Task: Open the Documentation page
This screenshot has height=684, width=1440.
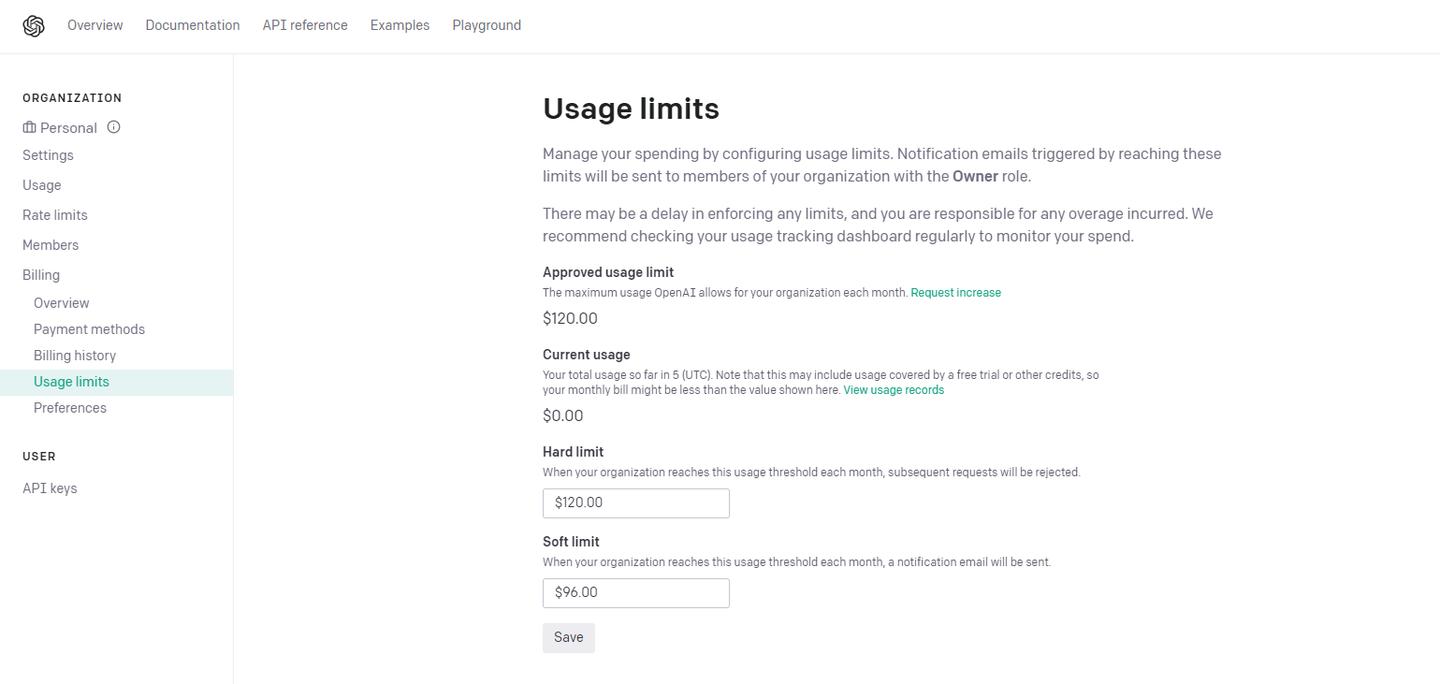Action: pyautogui.click(x=192, y=26)
